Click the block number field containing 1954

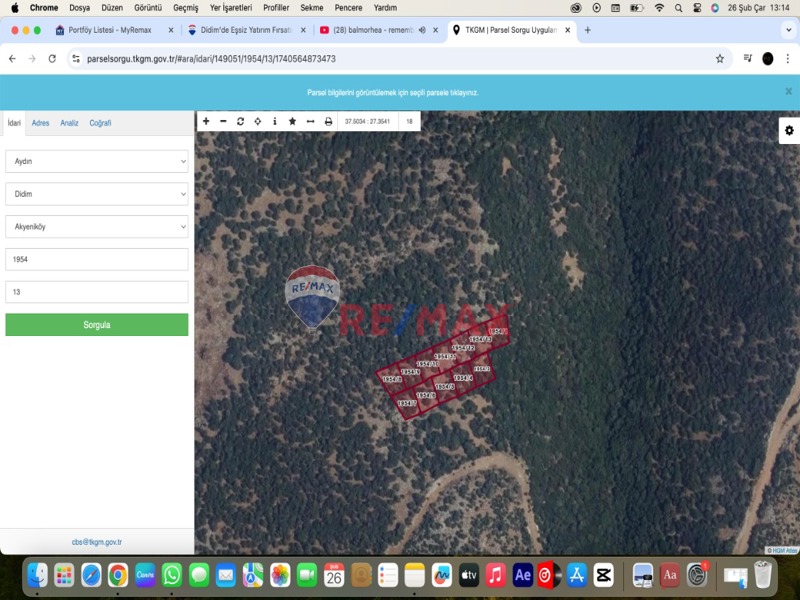97,259
